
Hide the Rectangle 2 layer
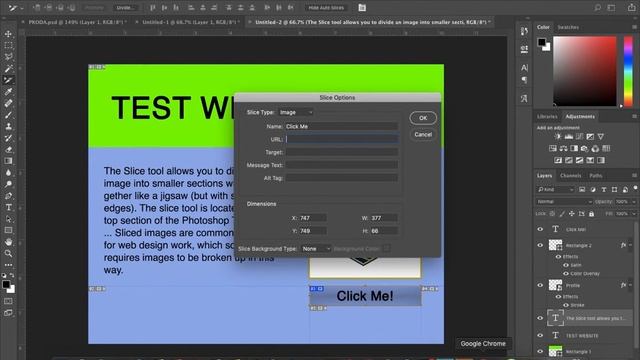[x=540, y=245]
